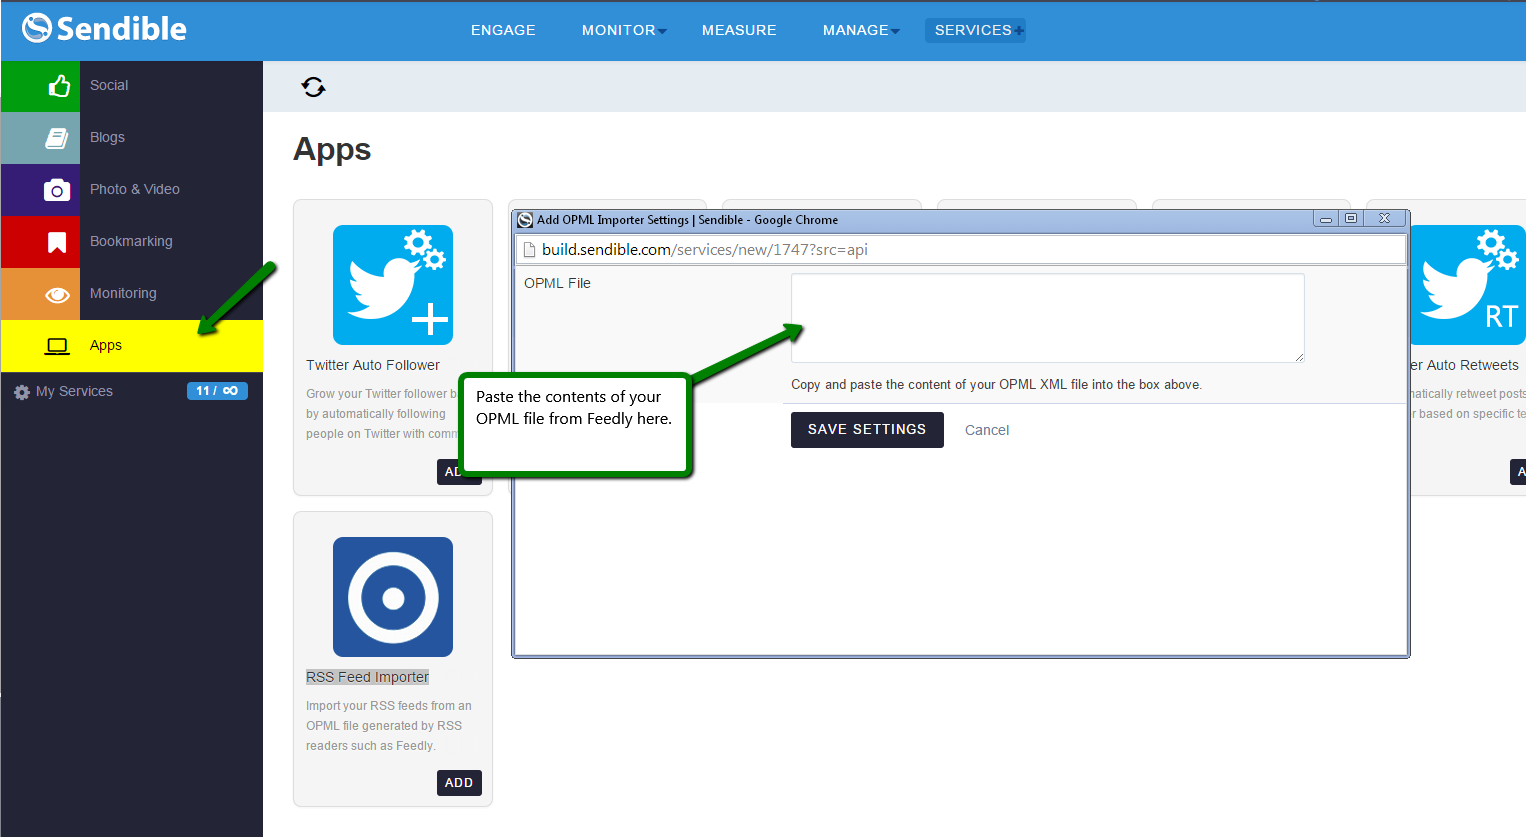Click Add button under RSS Feed Importer
The width and height of the screenshot is (1526, 837).
459,783
